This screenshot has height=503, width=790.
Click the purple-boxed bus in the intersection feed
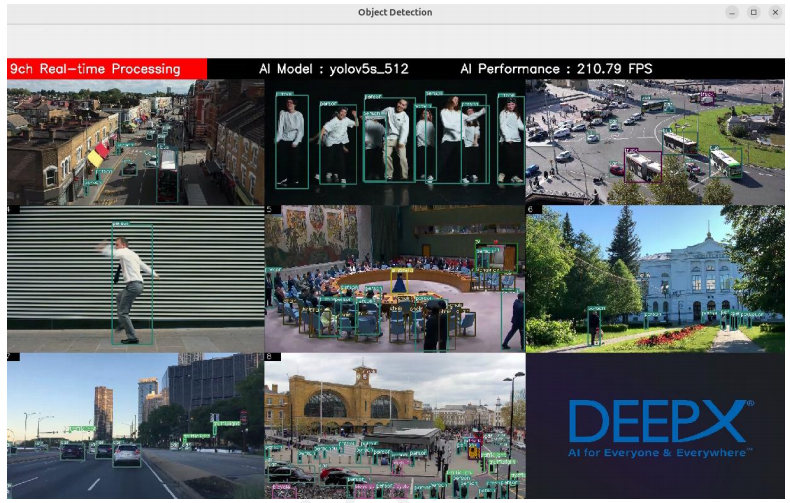pos(642,166)
